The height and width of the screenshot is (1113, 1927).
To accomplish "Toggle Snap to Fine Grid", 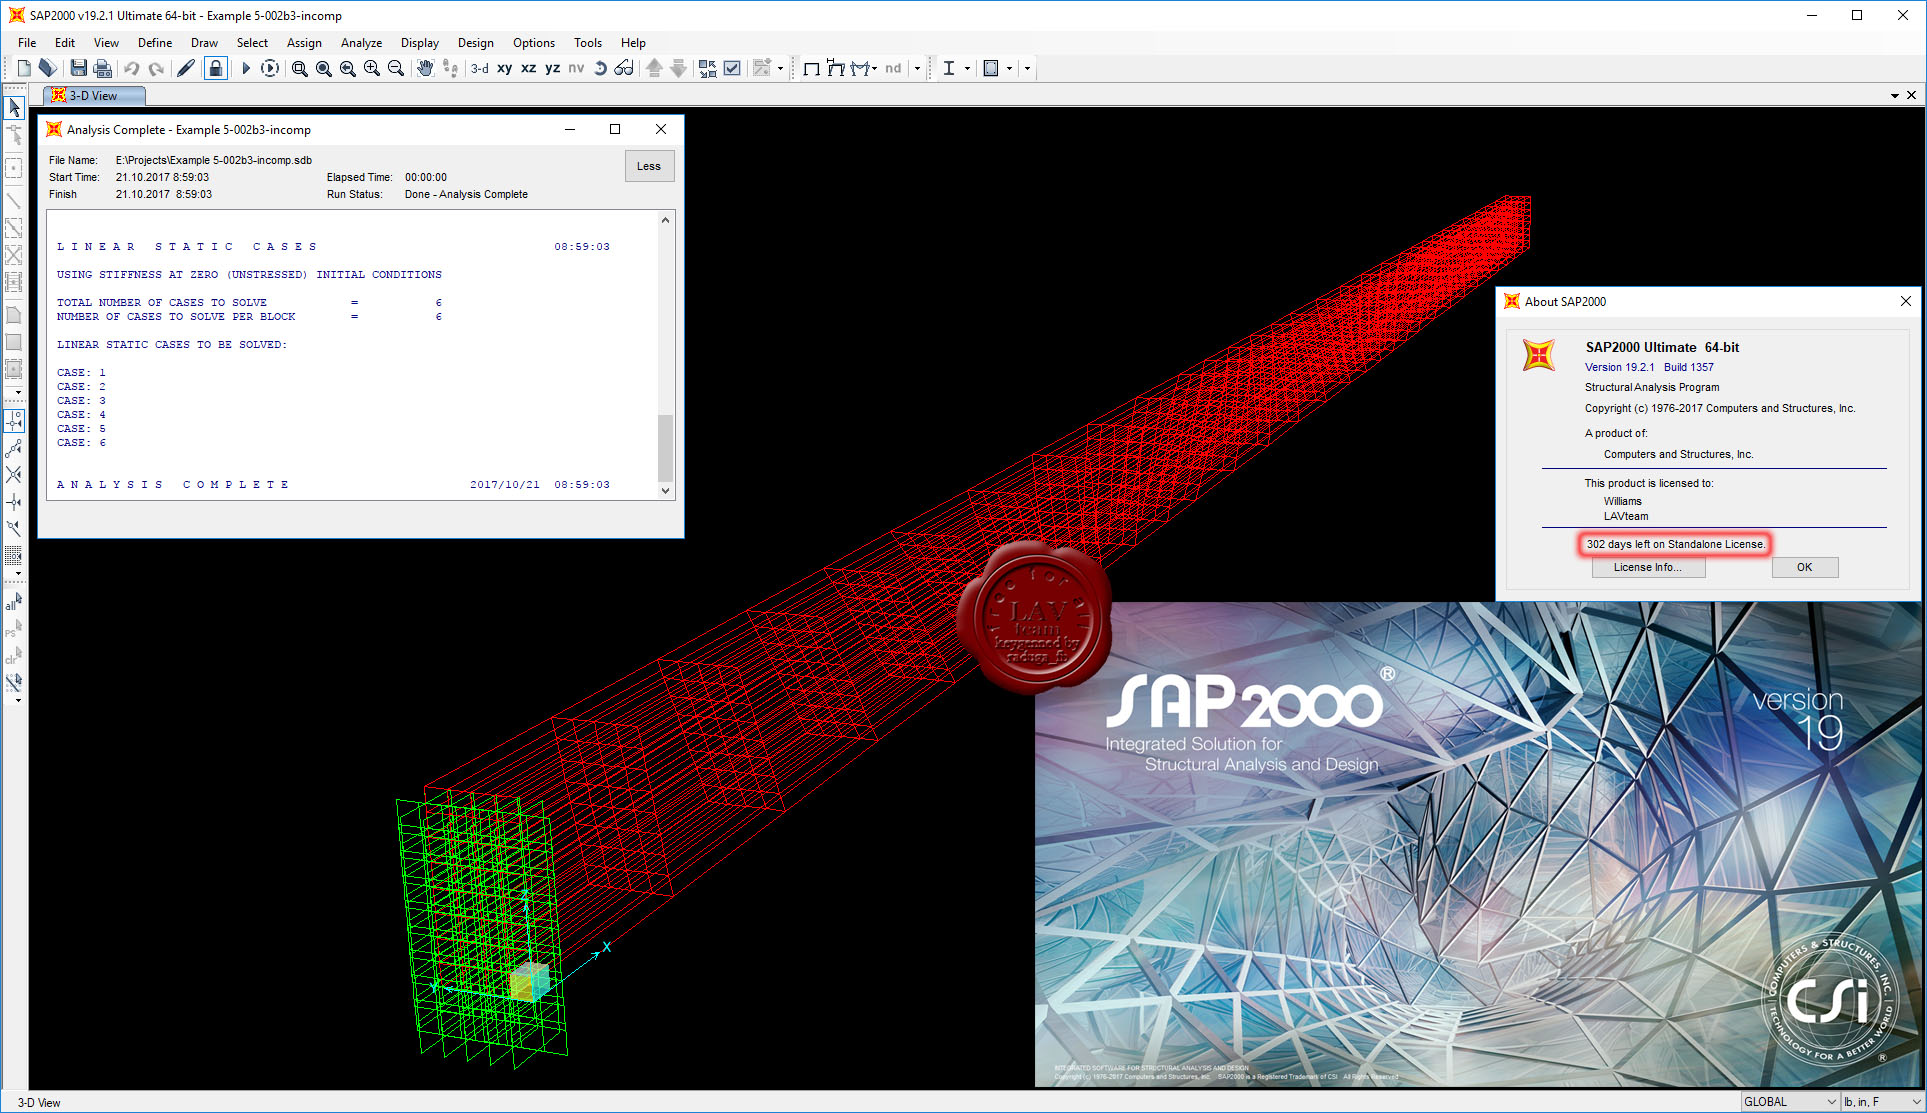I will tap(14, 555).
